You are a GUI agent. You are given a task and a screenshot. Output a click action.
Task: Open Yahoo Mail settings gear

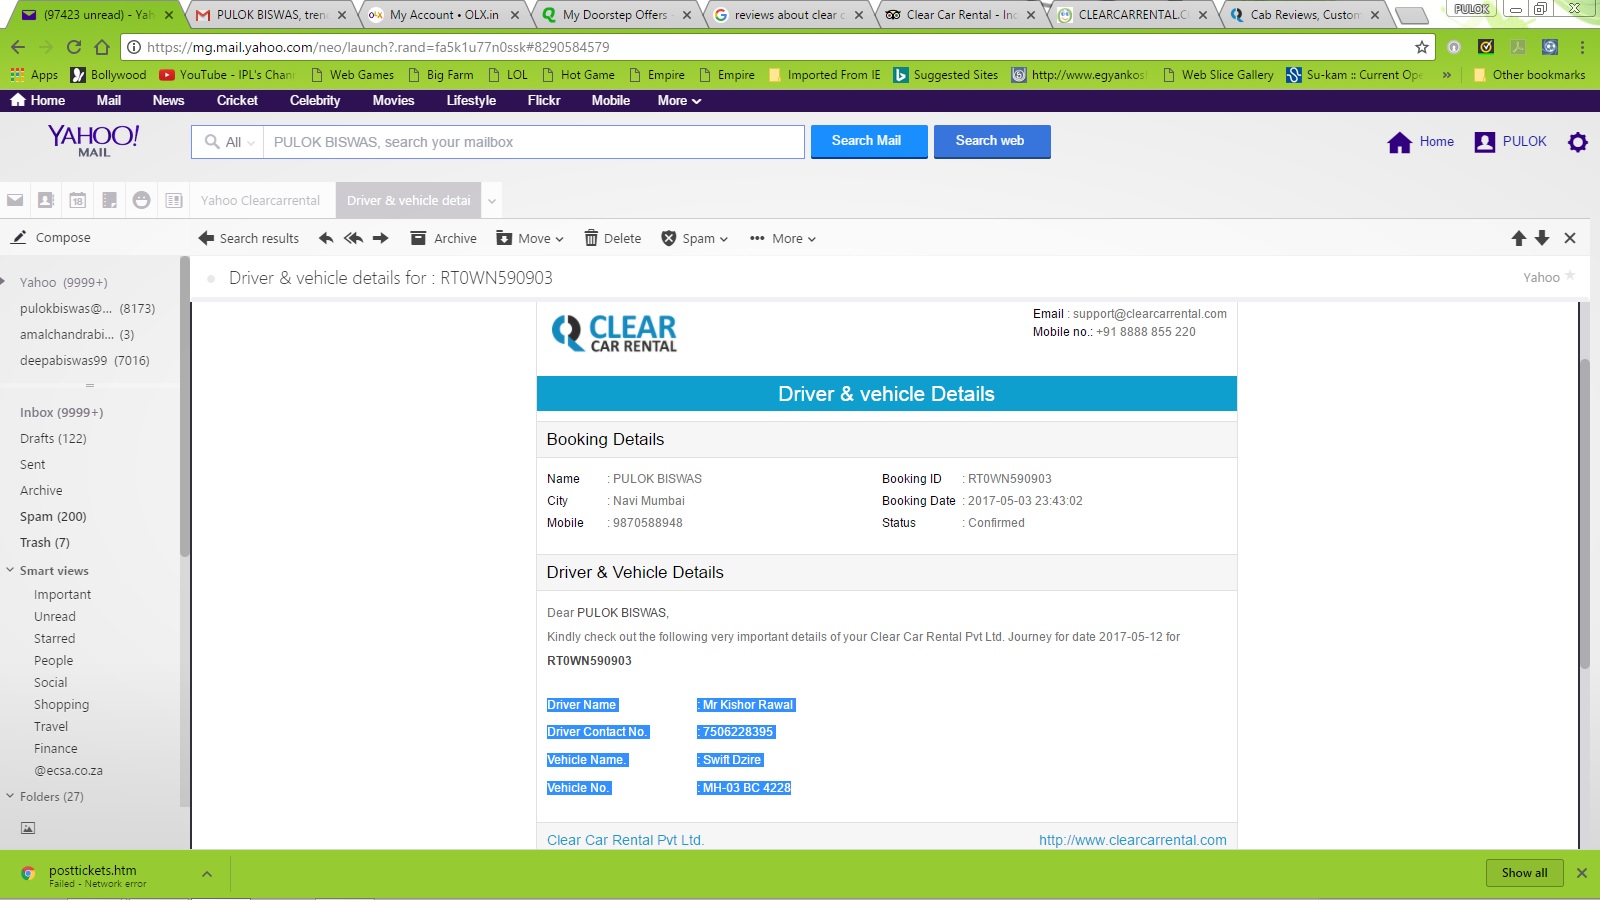tap(1578, 142)
